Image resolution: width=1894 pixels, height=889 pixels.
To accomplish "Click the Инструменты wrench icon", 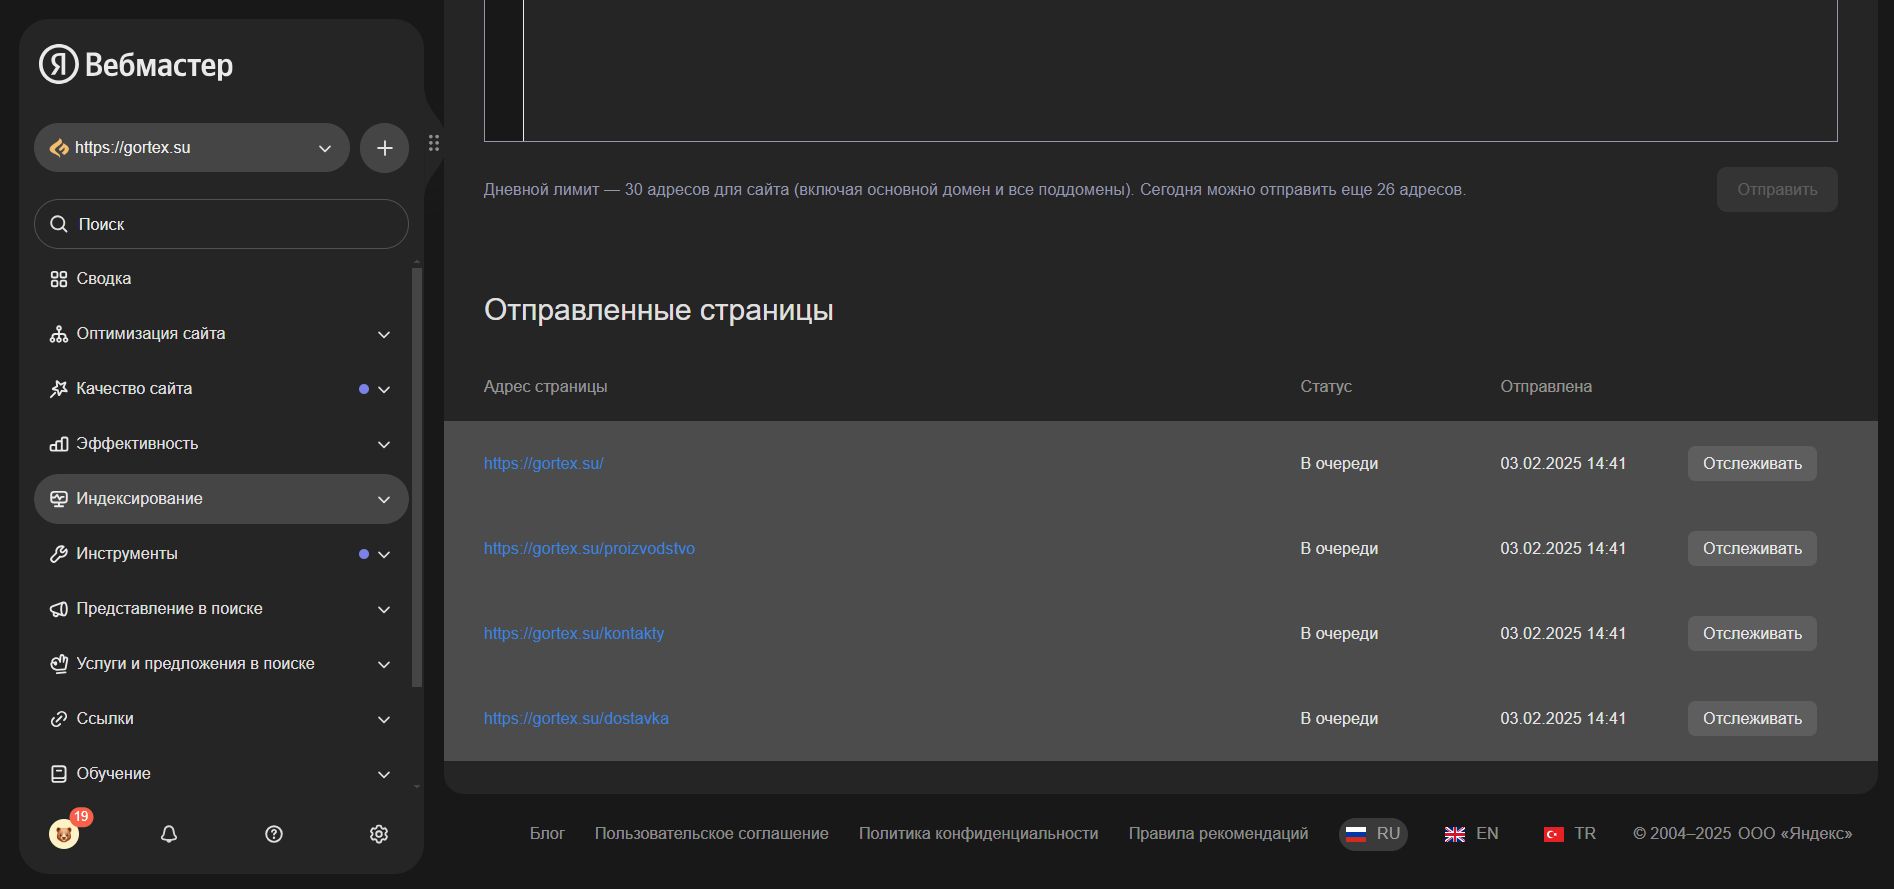I will coord(59,554).
